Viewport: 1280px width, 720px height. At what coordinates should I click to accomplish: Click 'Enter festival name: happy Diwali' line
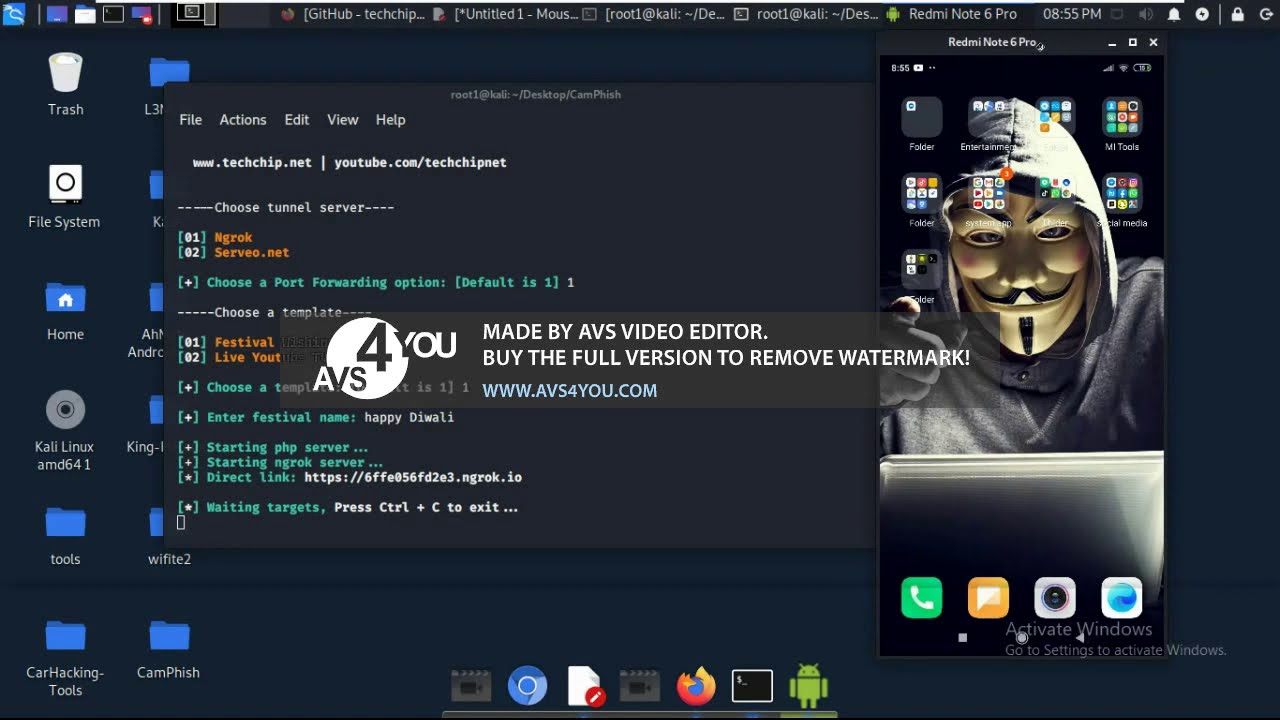[316, 417]
